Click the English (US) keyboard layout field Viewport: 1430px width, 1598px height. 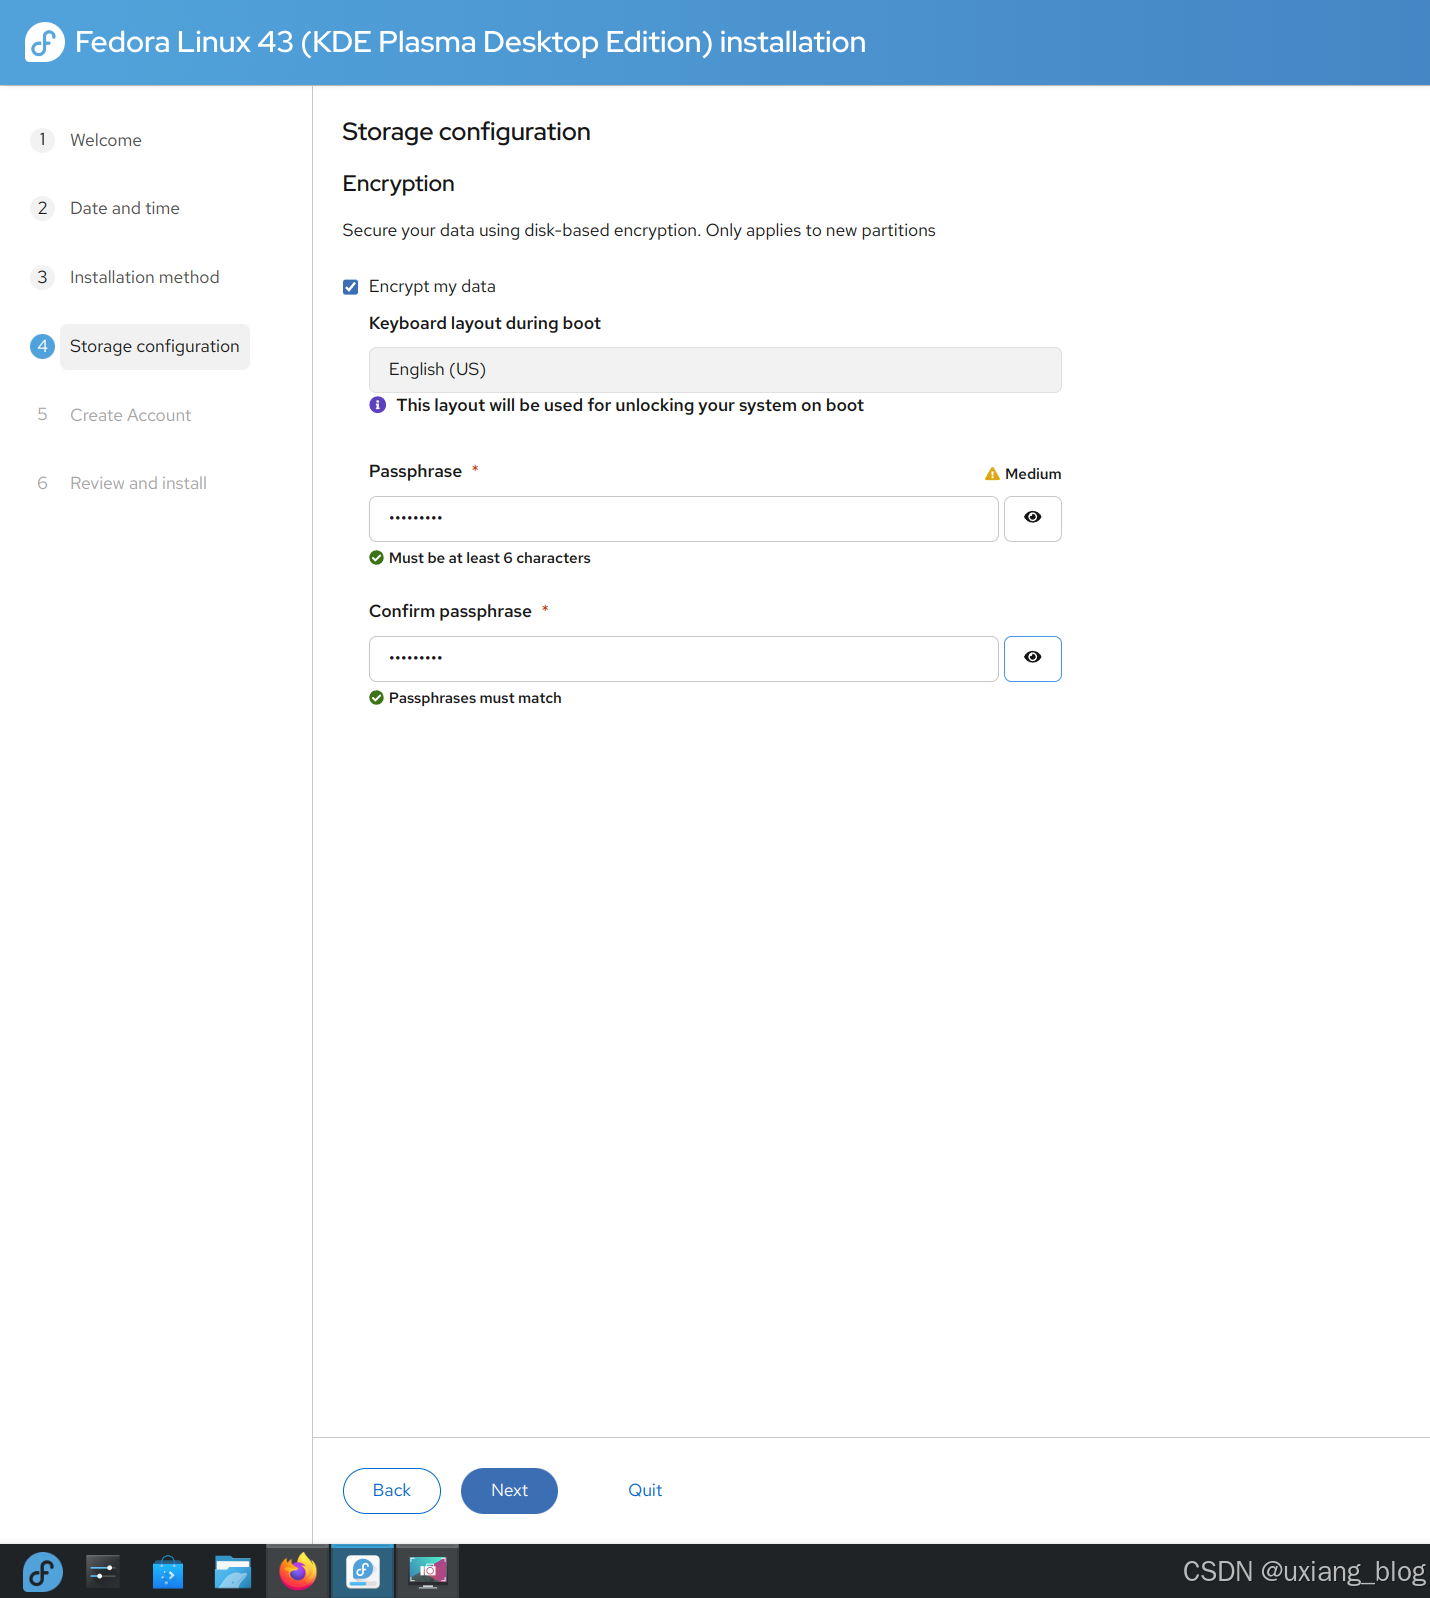click(x=715, y=370)
